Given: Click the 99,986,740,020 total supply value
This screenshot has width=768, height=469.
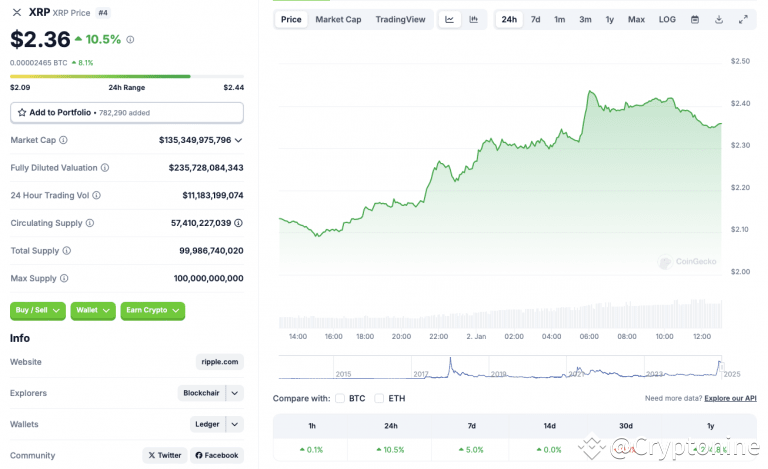Looking at the screenshot, I should click(211, 251).
